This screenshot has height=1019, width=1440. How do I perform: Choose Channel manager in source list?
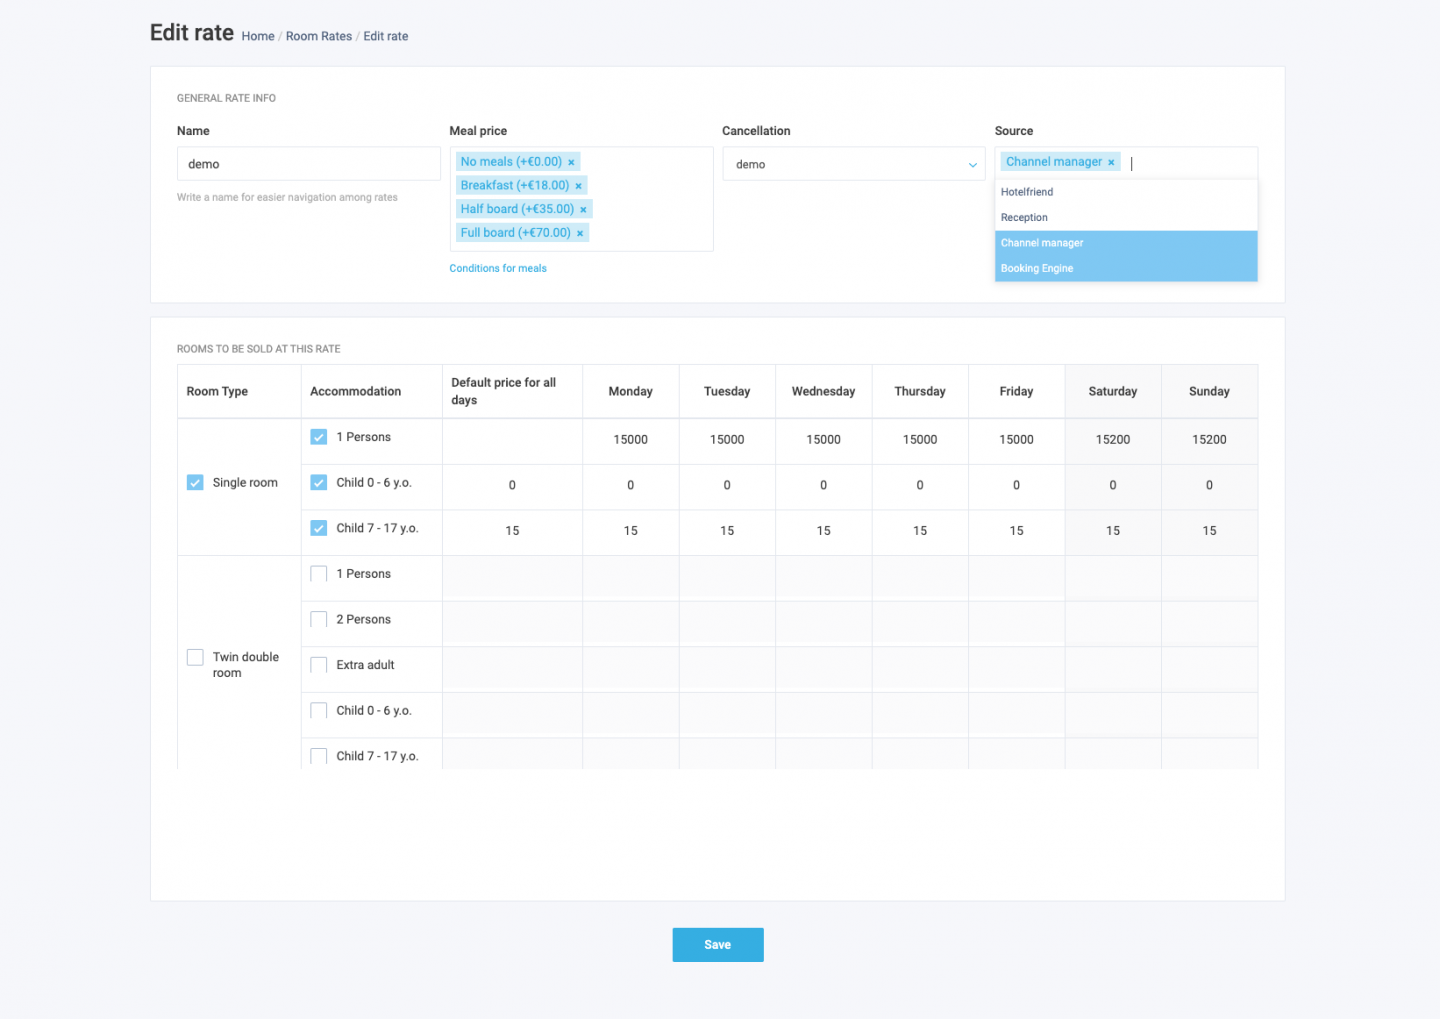pos(1126,243)
